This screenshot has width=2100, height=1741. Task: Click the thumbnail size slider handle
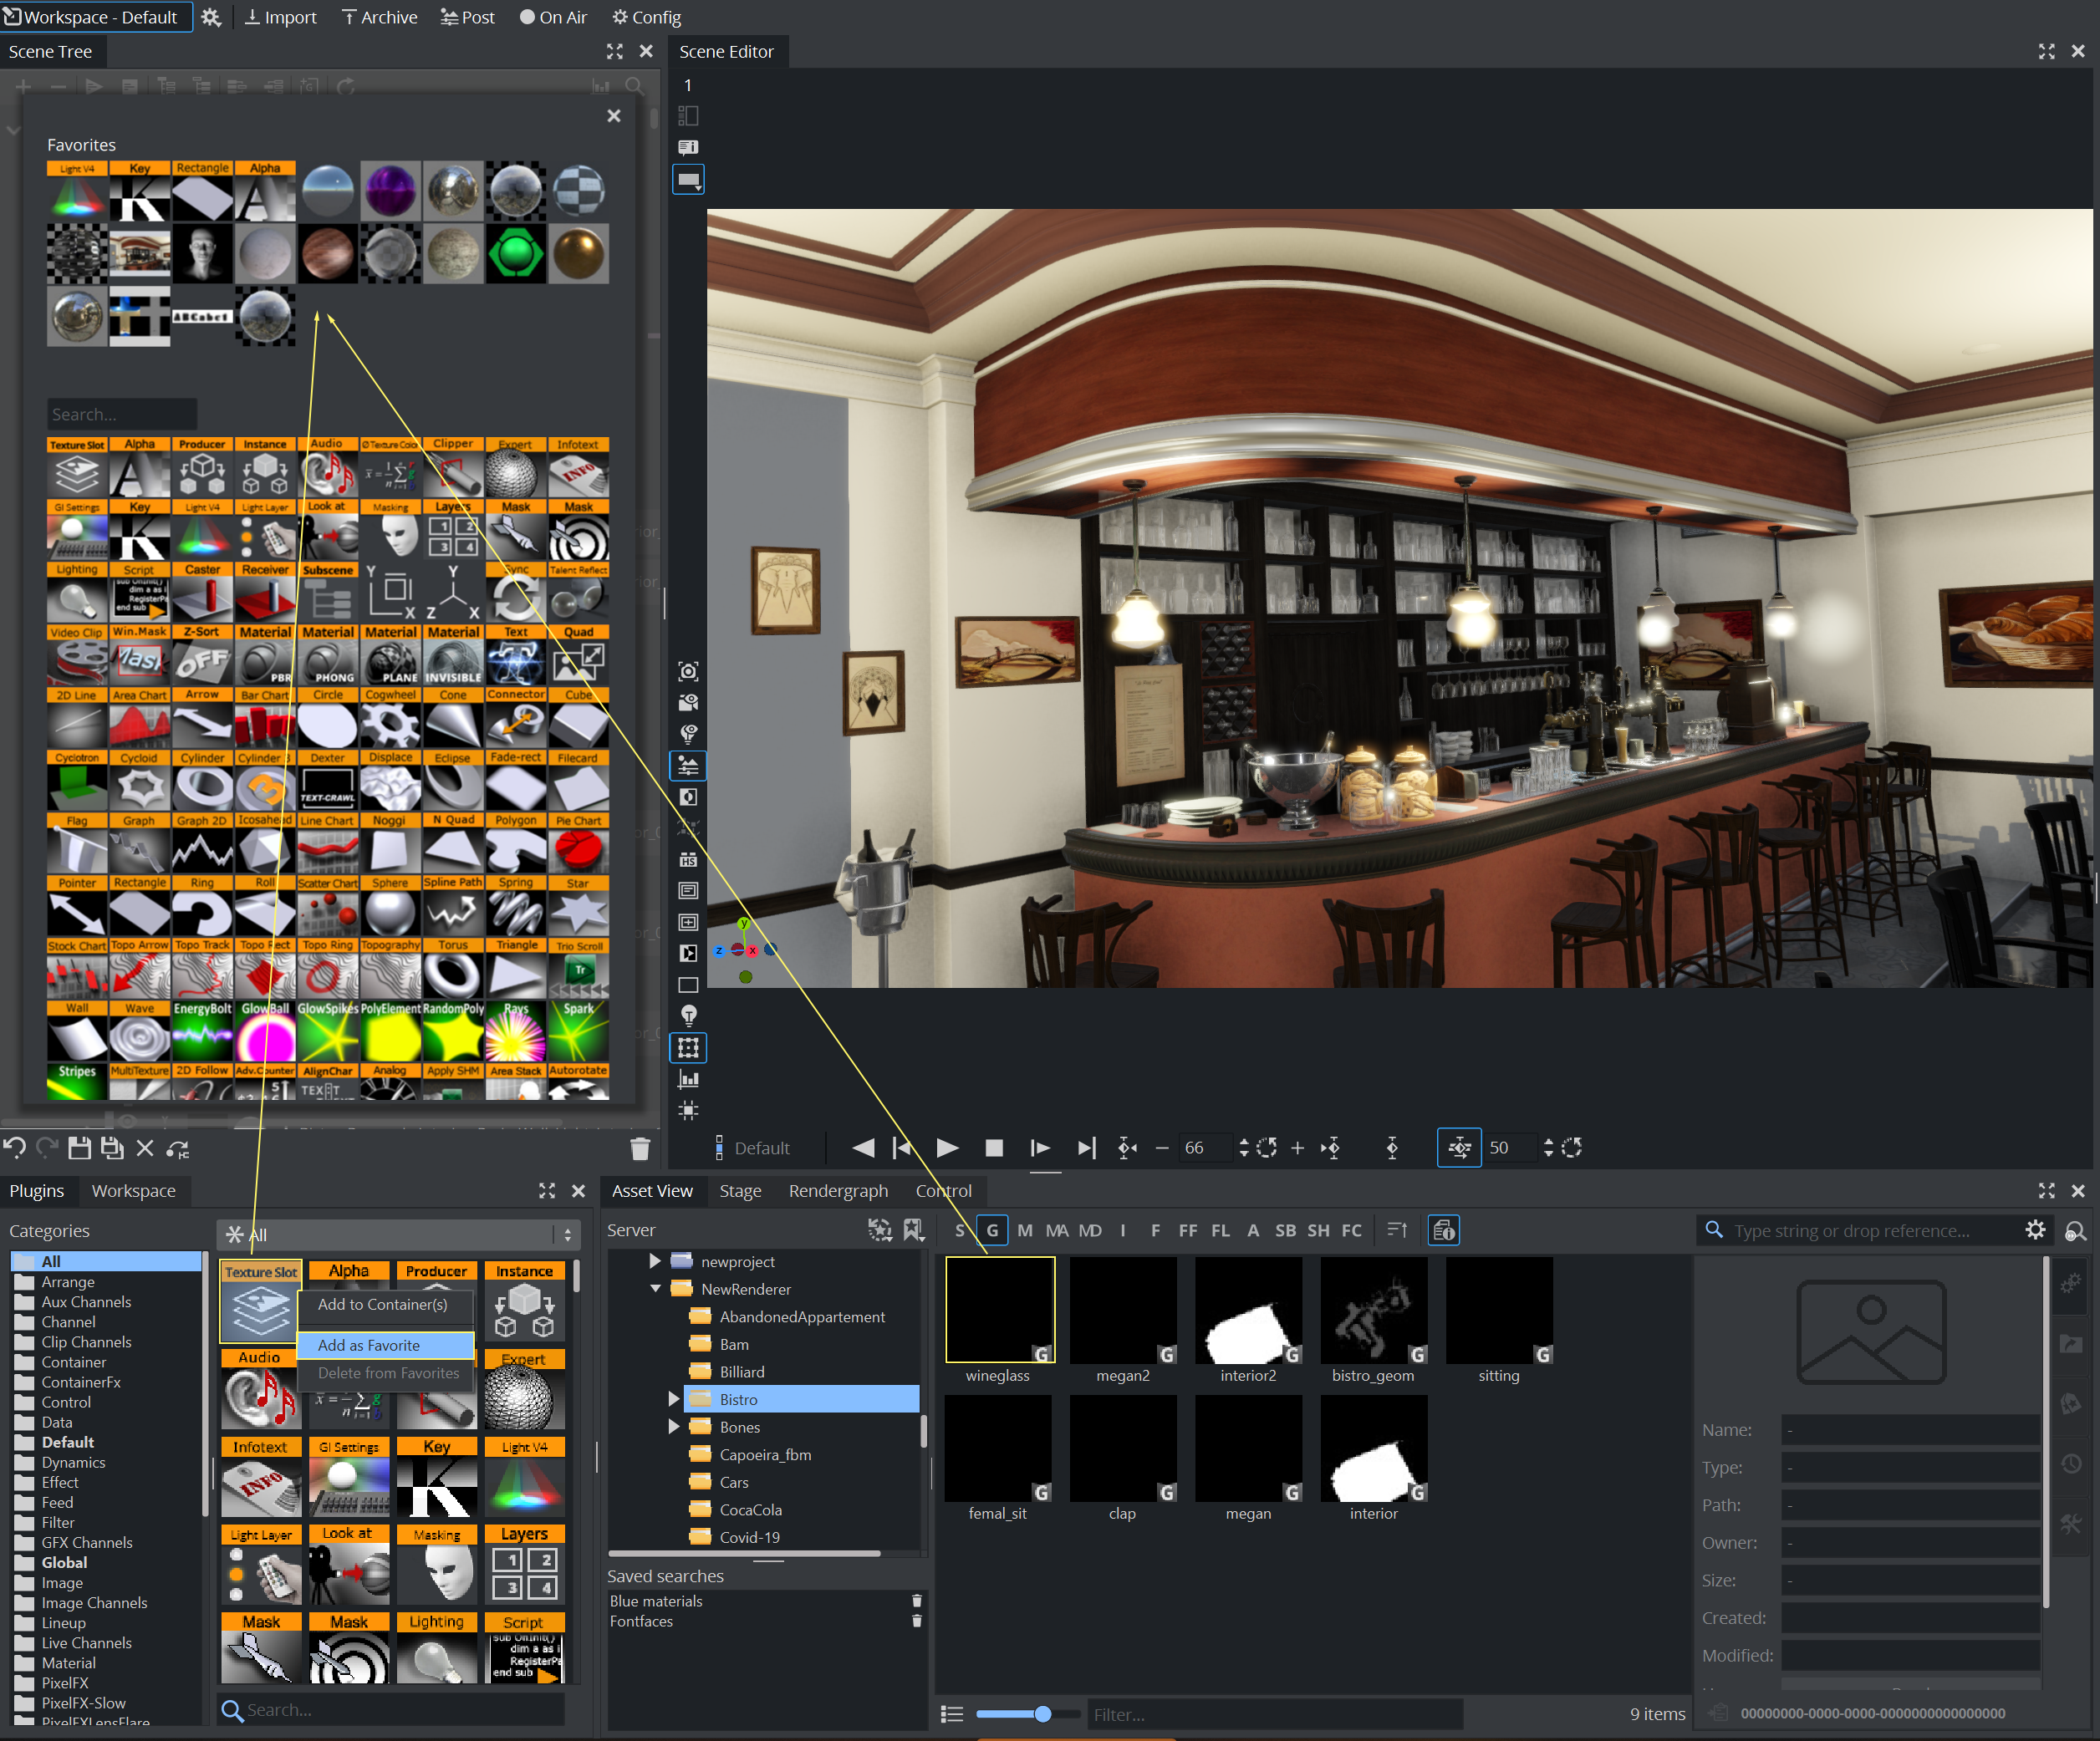click(x=1043, y=1714)
